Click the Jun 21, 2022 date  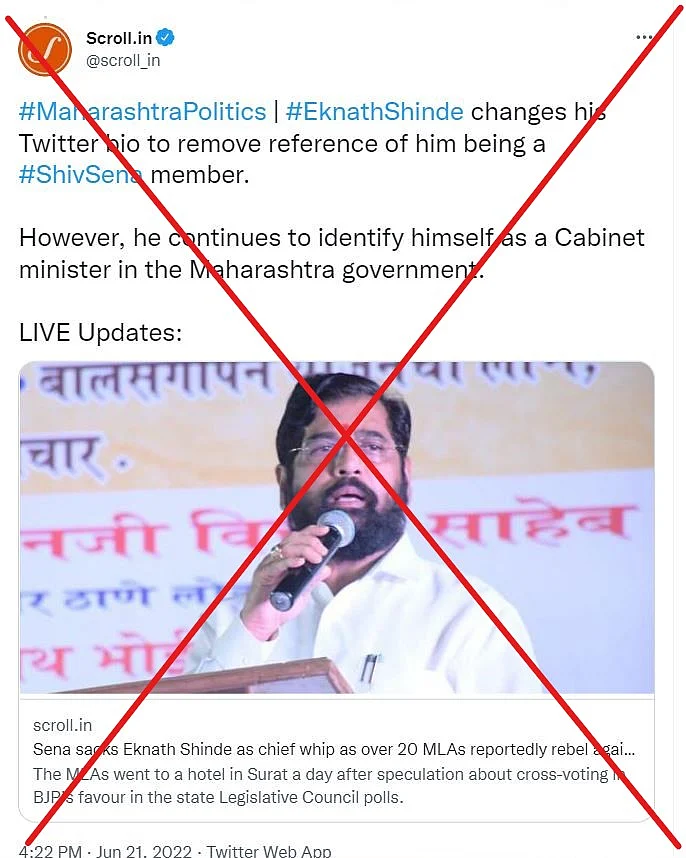tap(144, 851)
